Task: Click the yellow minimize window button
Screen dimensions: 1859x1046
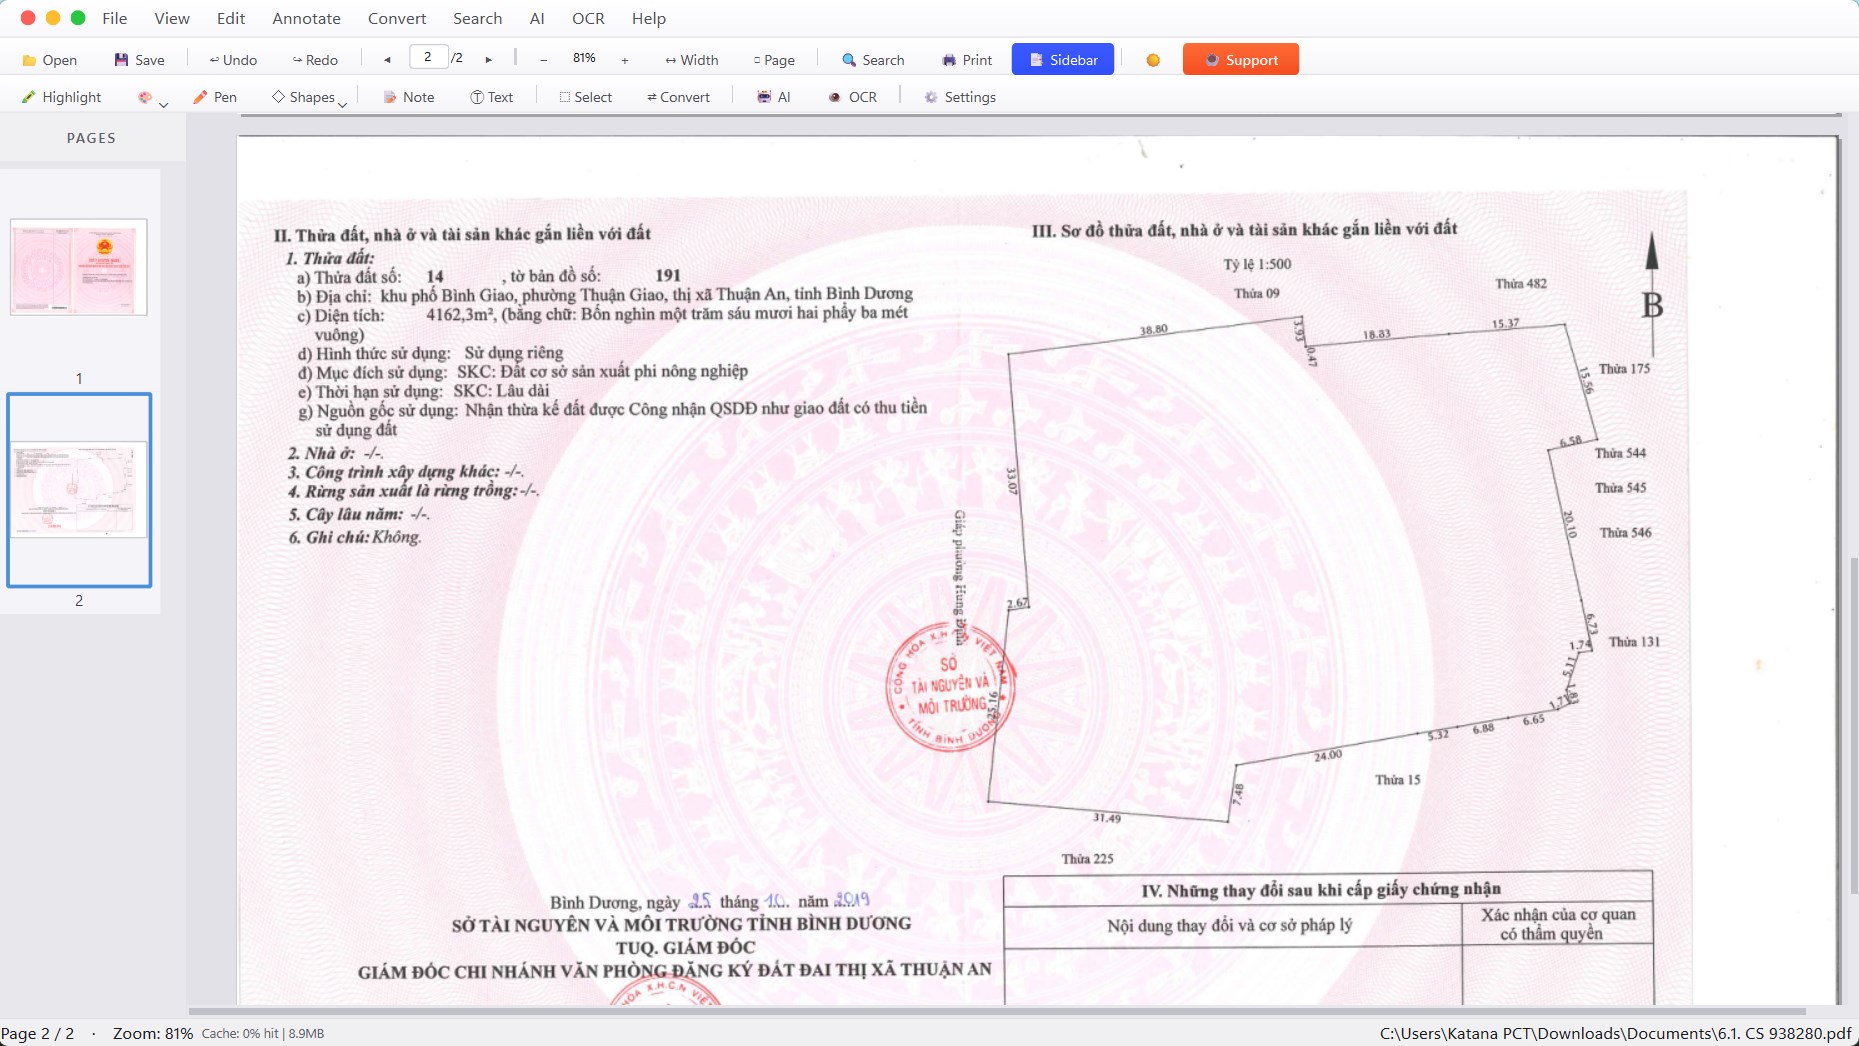Action: 53,18
